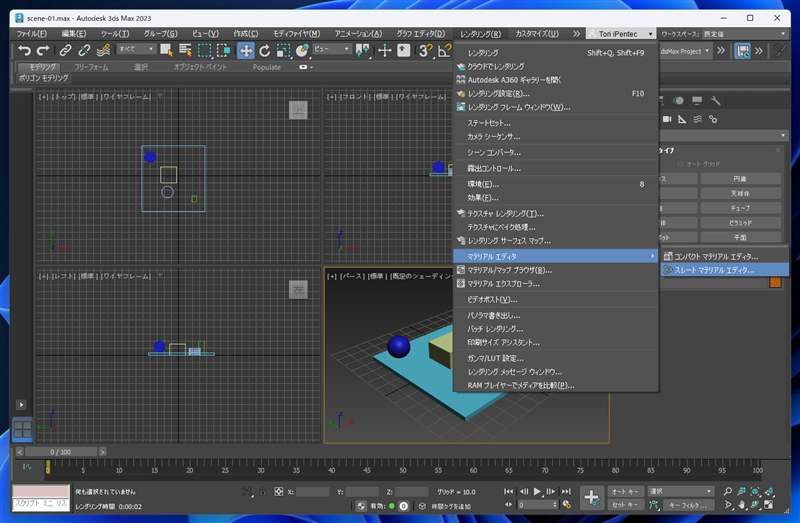Image resolution: width=800 pixels, height=523 pixels.
Task: Activate the Select and Move tool
Action: point(245,51)
